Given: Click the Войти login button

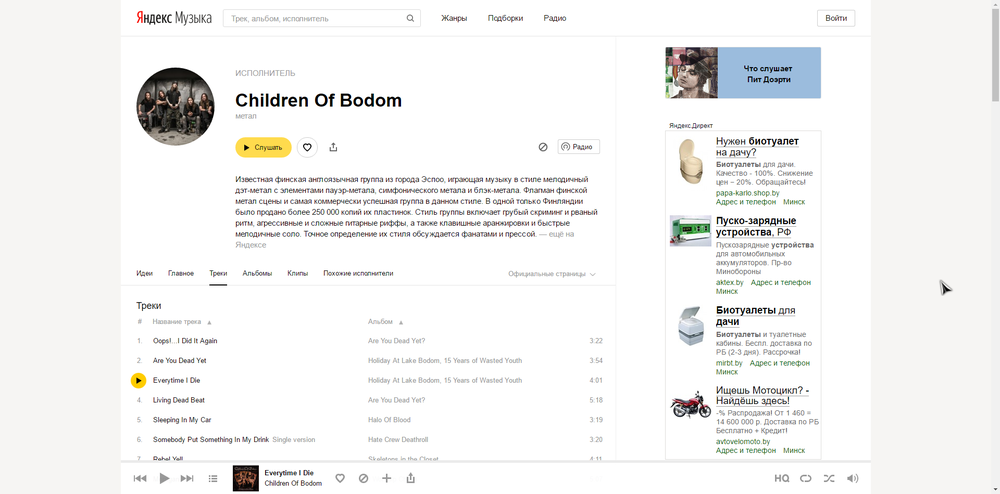Looking at the screenshot, I should point(835,18).
